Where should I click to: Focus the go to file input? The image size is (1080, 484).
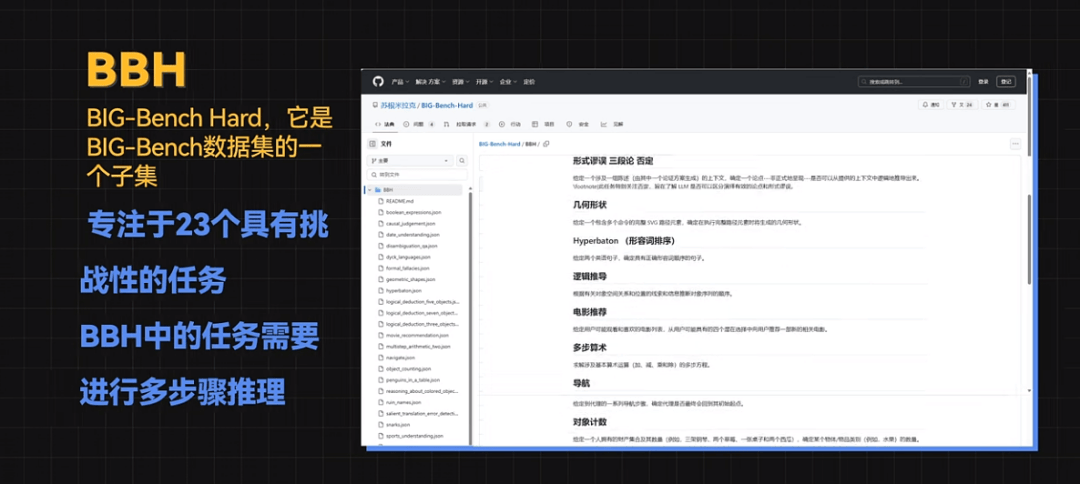coord(417,175)
